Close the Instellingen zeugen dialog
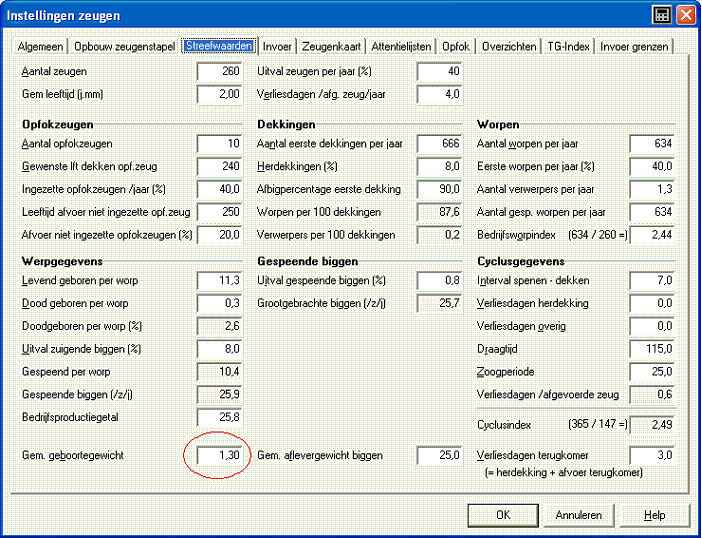702x538 pixels. [685, 15]
